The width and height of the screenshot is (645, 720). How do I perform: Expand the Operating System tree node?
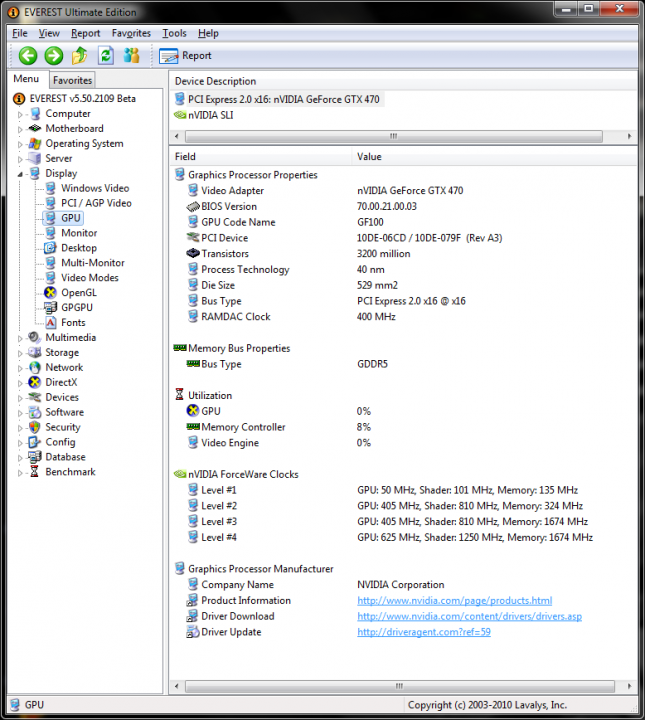(20, 144)
